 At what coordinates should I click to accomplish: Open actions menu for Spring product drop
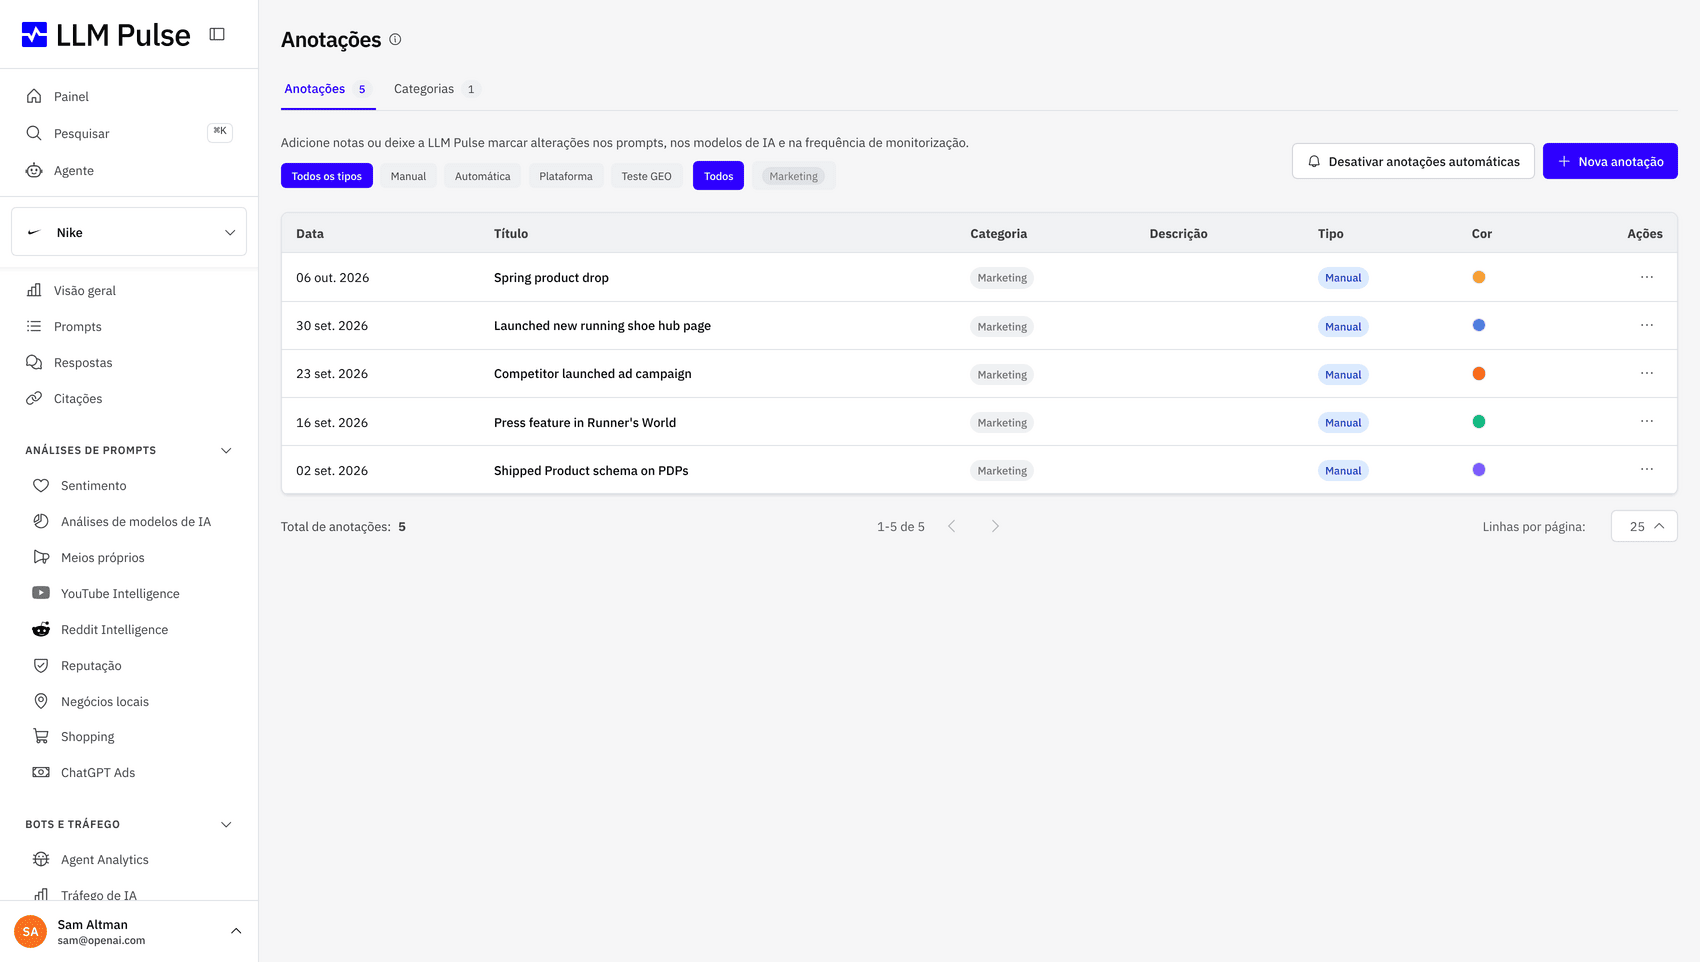click(1647, 277)
